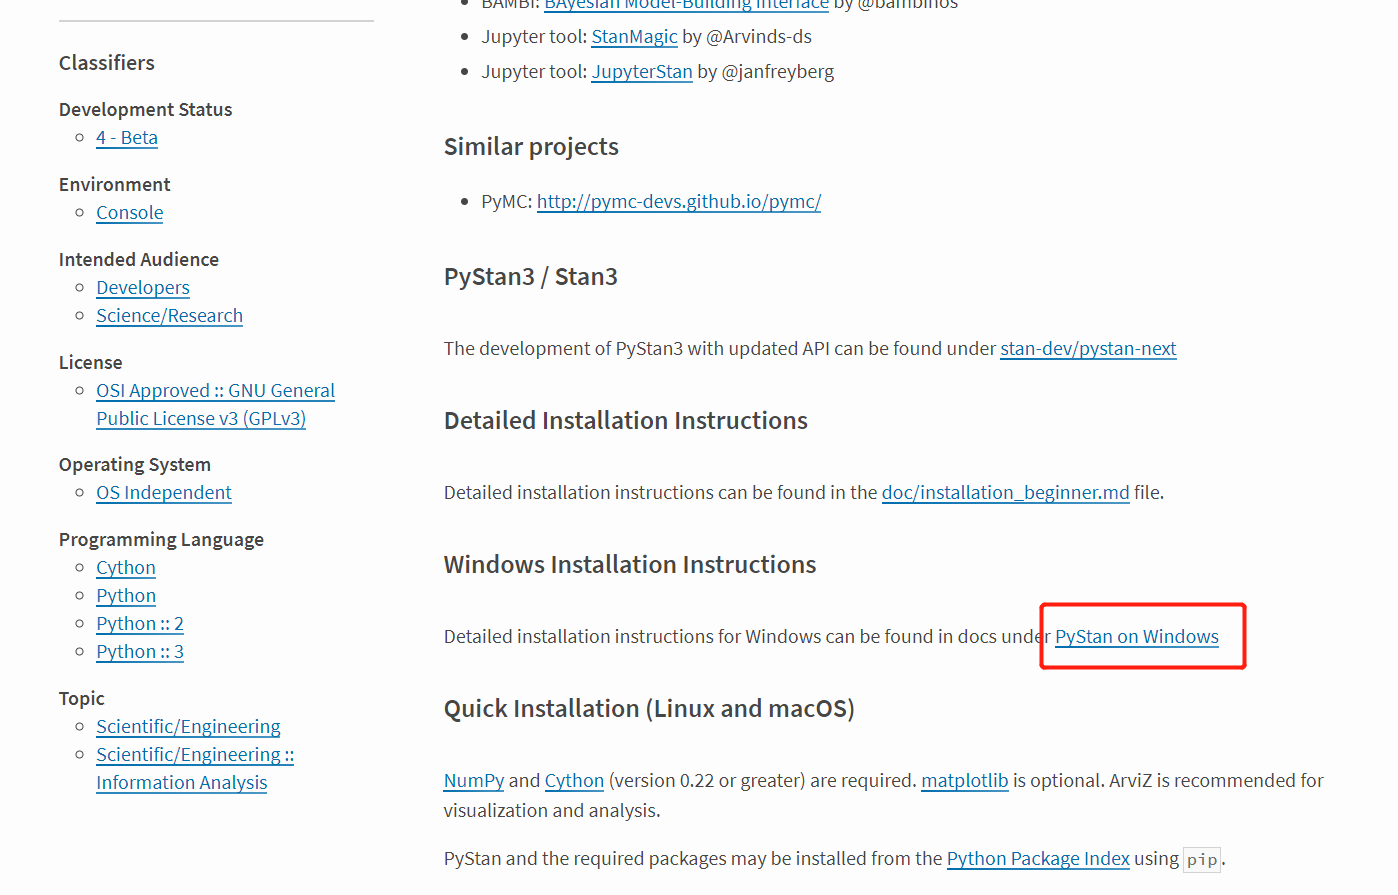Open the Python Package Index link
Screen dimensions: 1398x895
coord(1037,858)
